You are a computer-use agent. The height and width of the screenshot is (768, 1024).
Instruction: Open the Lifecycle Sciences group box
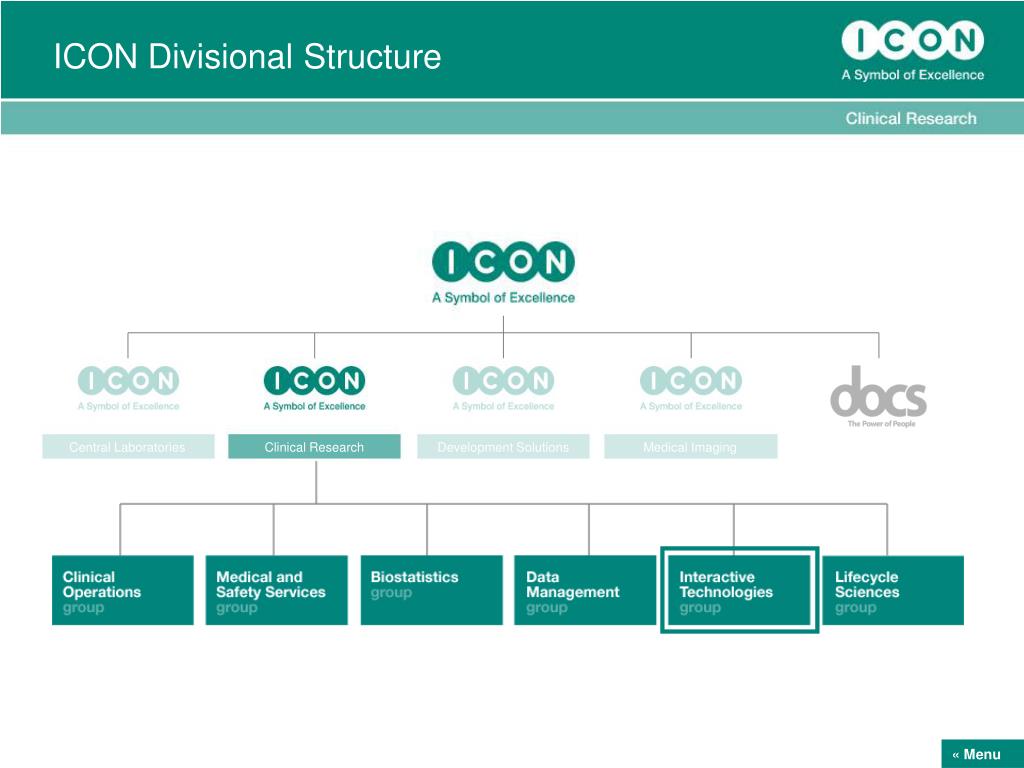pos(893,590)
